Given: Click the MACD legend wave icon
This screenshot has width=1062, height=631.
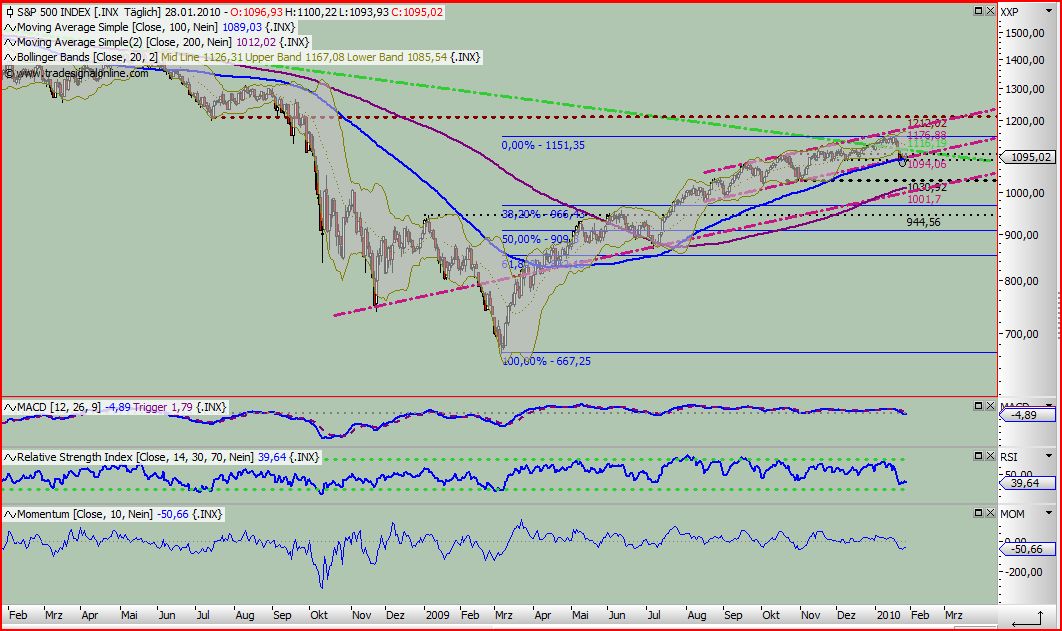Looking at the screenshot, I should tap(8, 407).
